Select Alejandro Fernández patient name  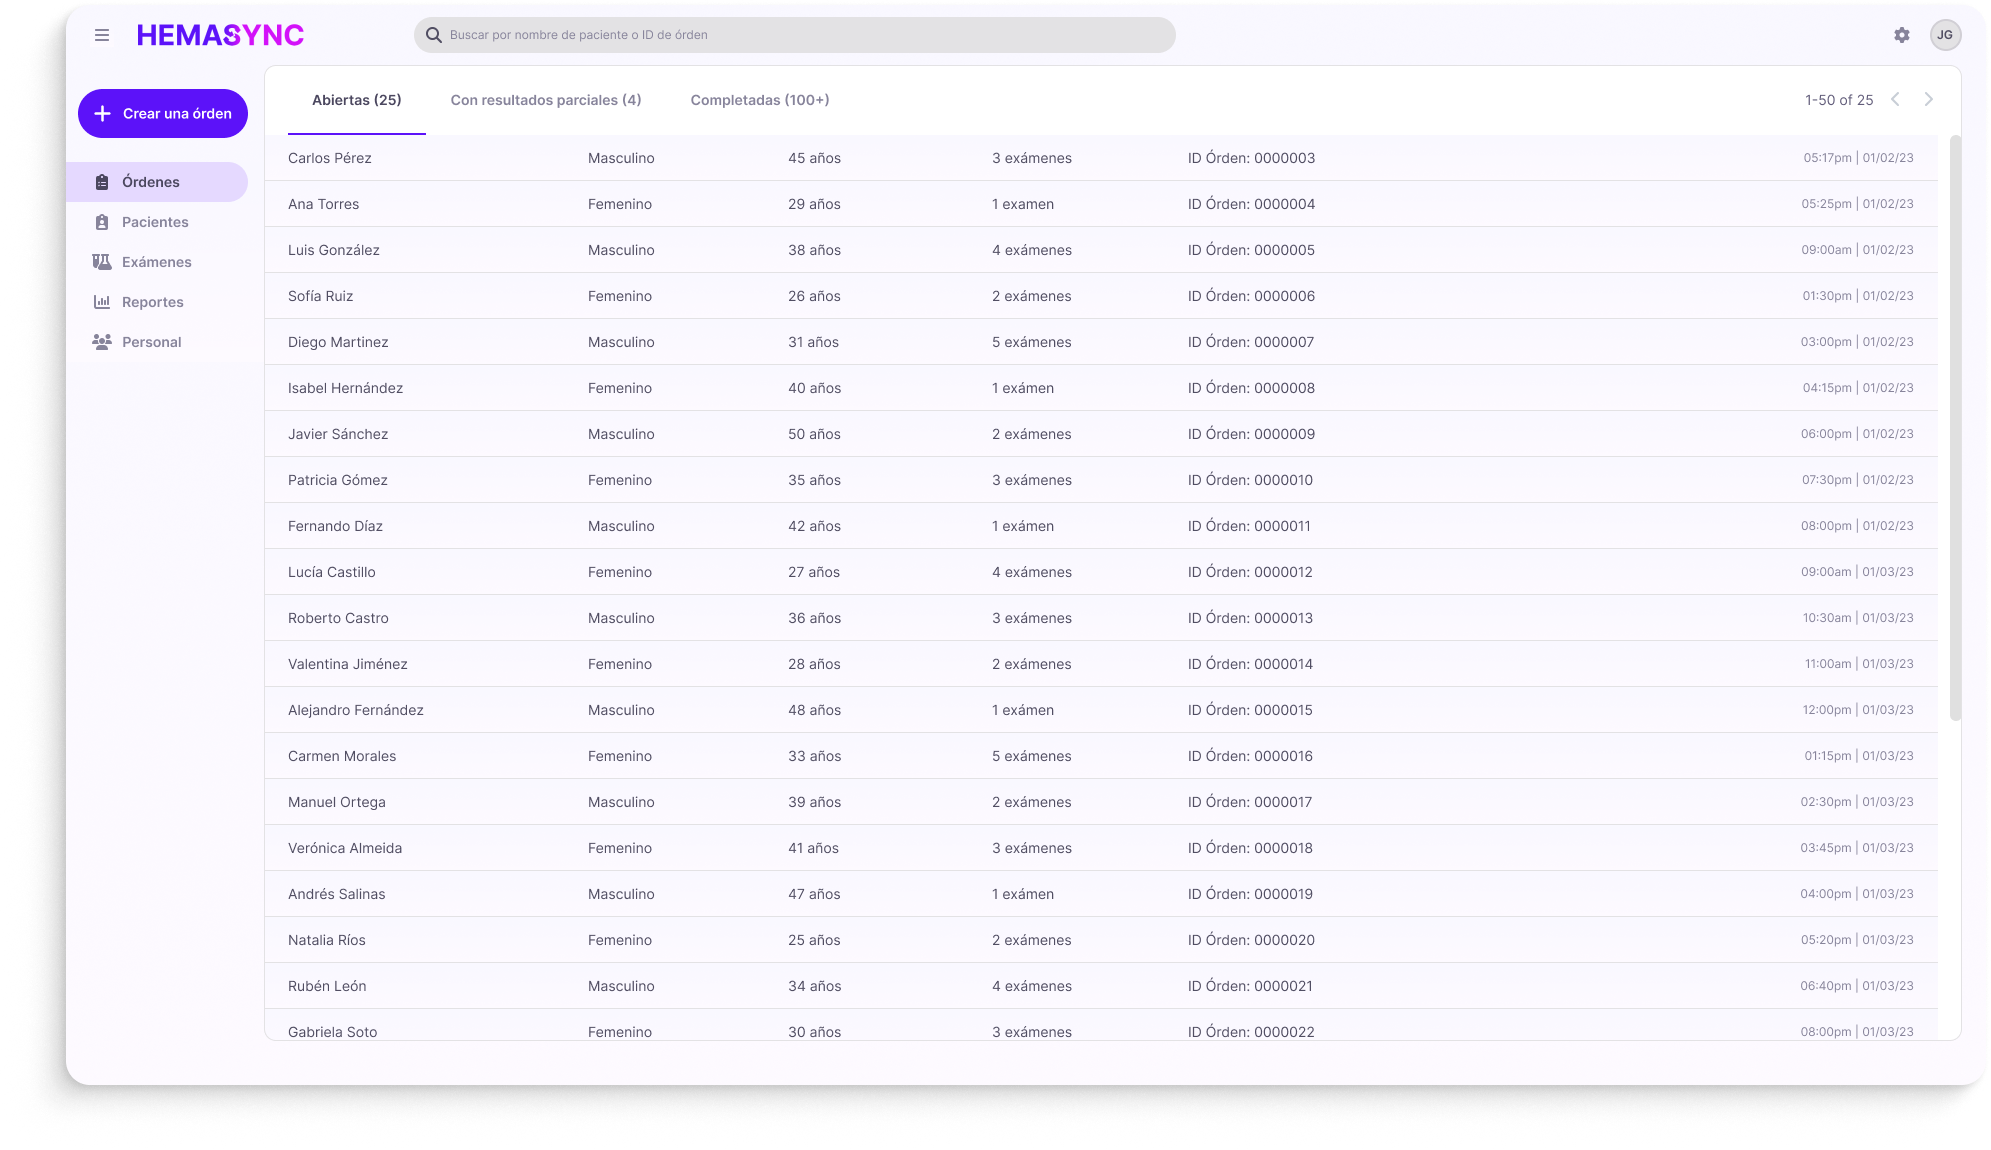click(356, 710)
